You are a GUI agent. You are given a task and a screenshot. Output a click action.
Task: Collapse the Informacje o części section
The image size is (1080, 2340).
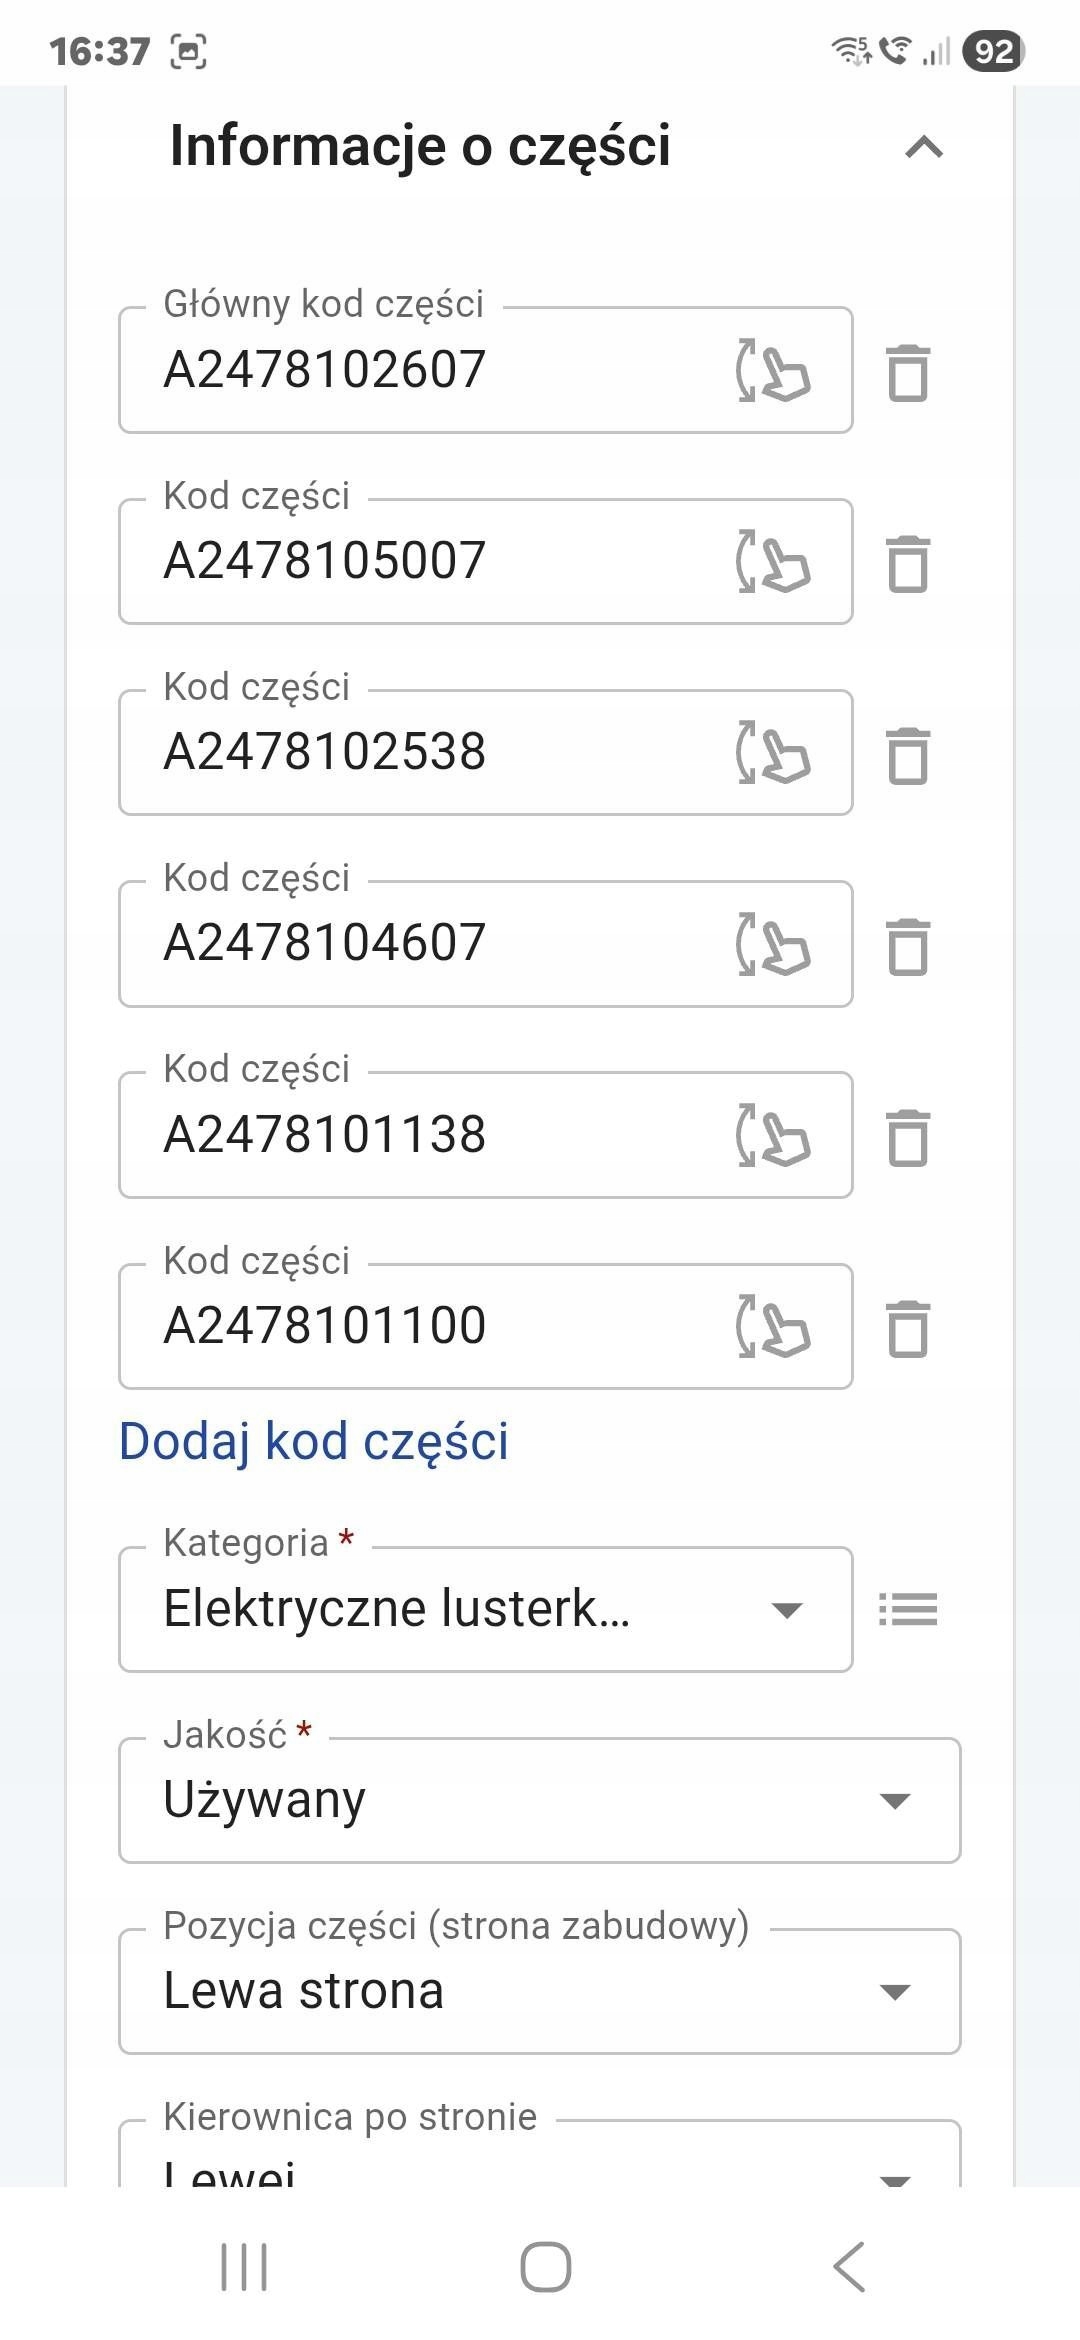click(923, 148)
